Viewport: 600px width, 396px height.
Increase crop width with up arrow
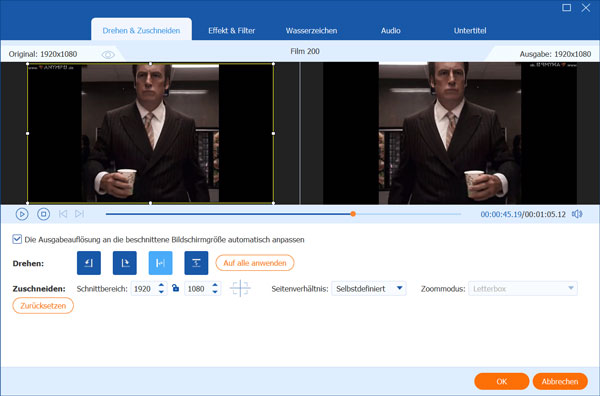pos(161,285)
